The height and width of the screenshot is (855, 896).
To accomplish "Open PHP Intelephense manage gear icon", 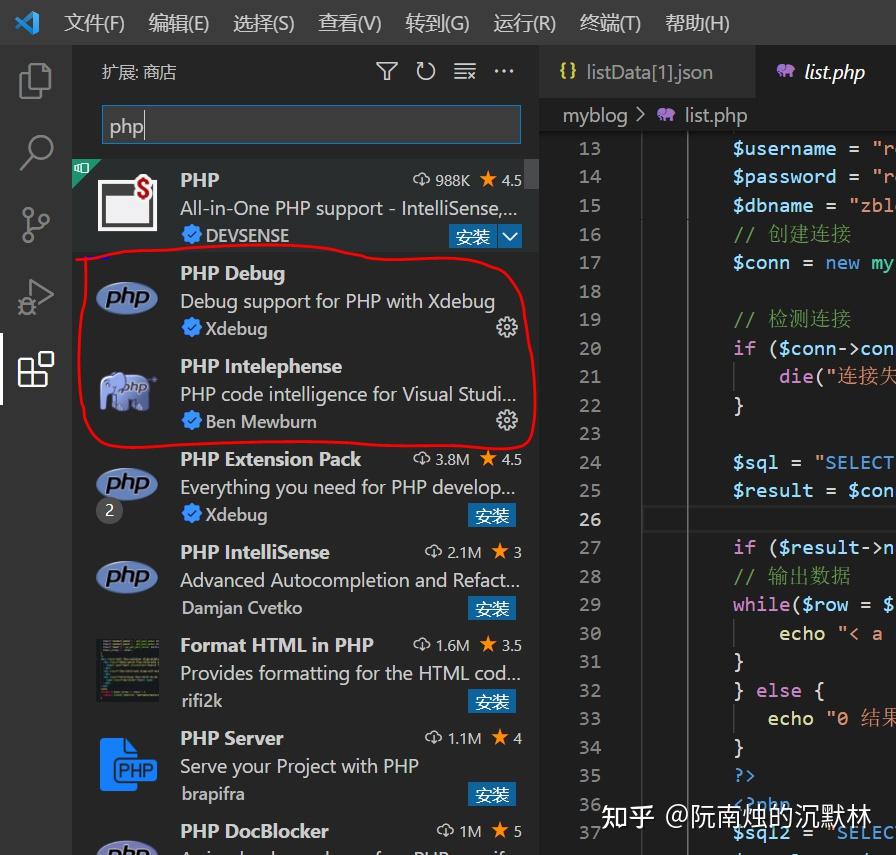I will click(507, 420).
